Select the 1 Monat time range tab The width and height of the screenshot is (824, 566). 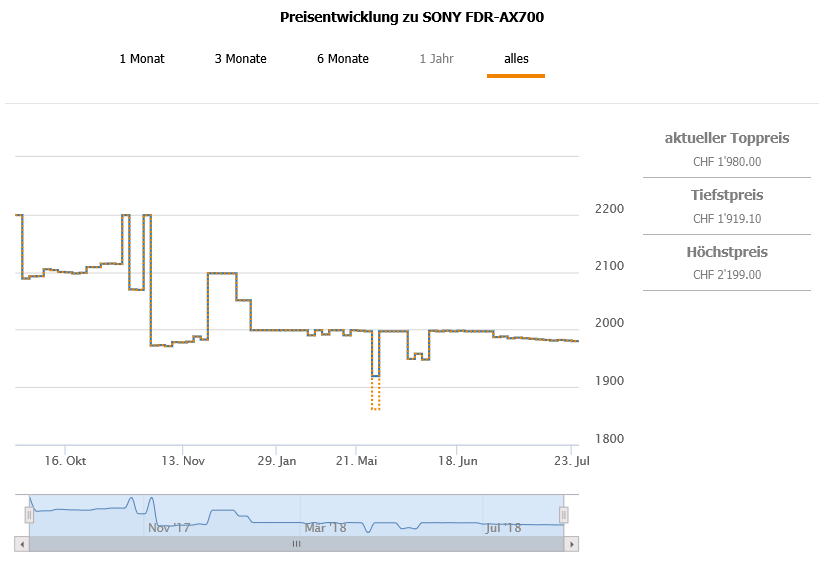pyautogui.click(x=142, y=58)
